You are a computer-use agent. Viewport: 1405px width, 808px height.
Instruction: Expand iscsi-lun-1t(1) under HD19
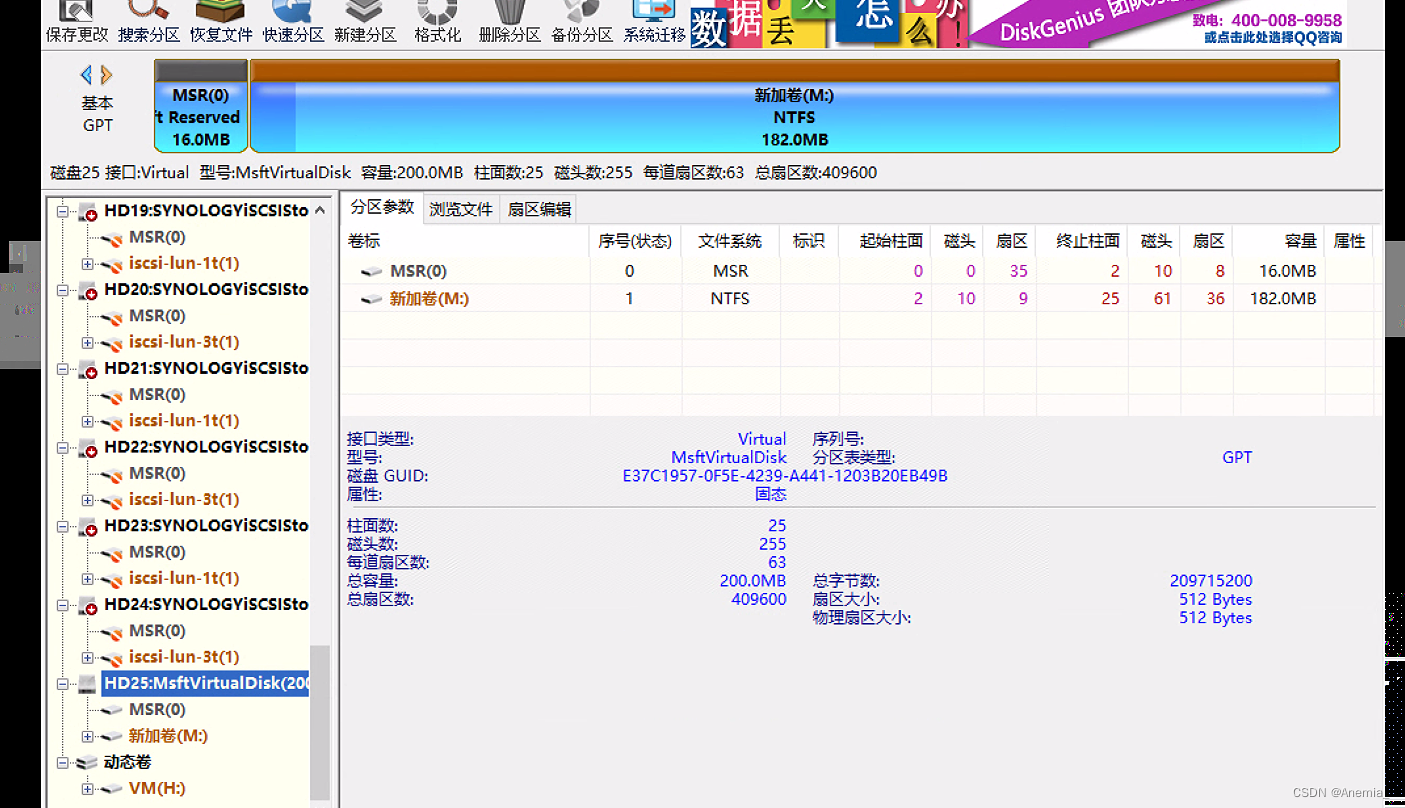88,264
